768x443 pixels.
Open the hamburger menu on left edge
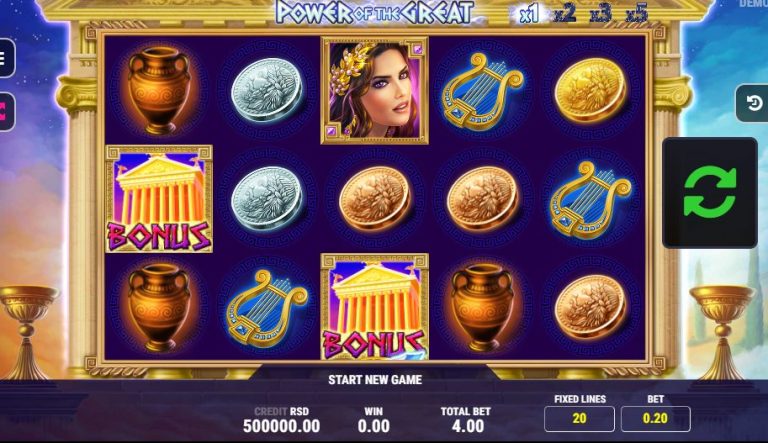6,58
